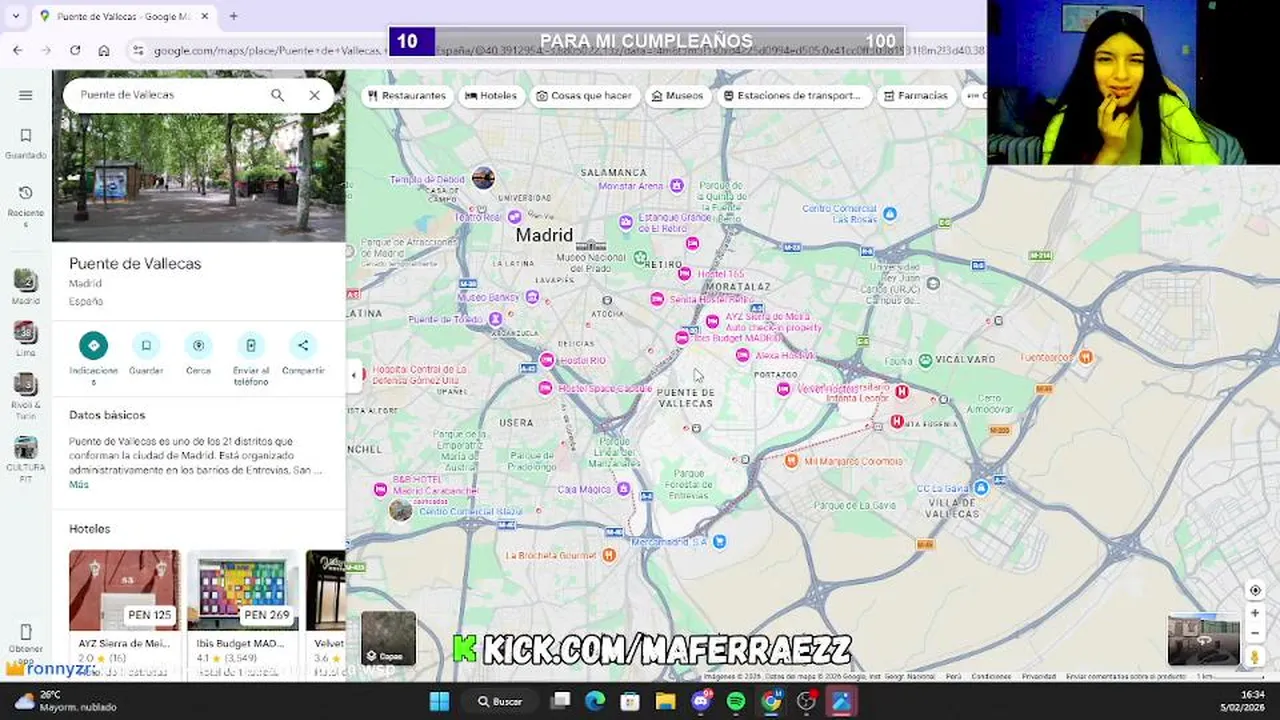
Task: Filter map by Cosas que hacer
Action: (x=584, y=96)
